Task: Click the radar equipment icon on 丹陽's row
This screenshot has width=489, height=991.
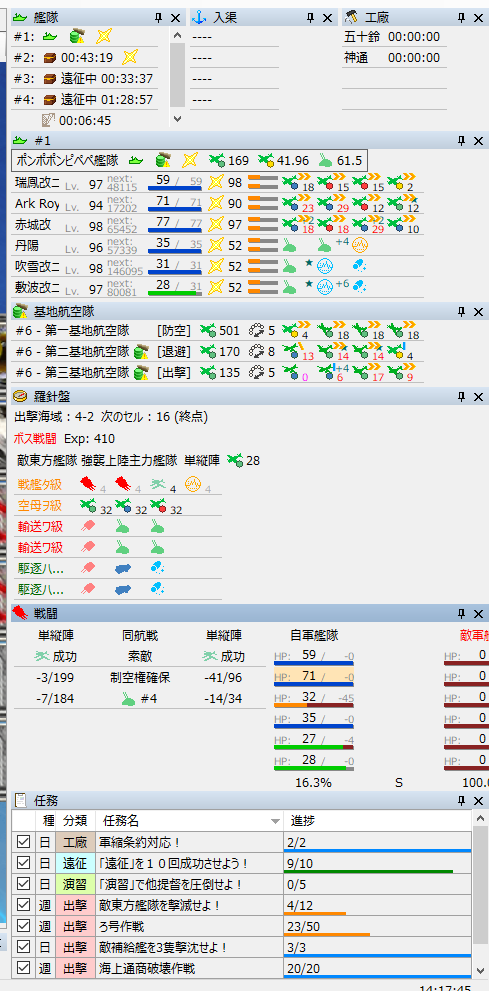Action: pos(359,245)
